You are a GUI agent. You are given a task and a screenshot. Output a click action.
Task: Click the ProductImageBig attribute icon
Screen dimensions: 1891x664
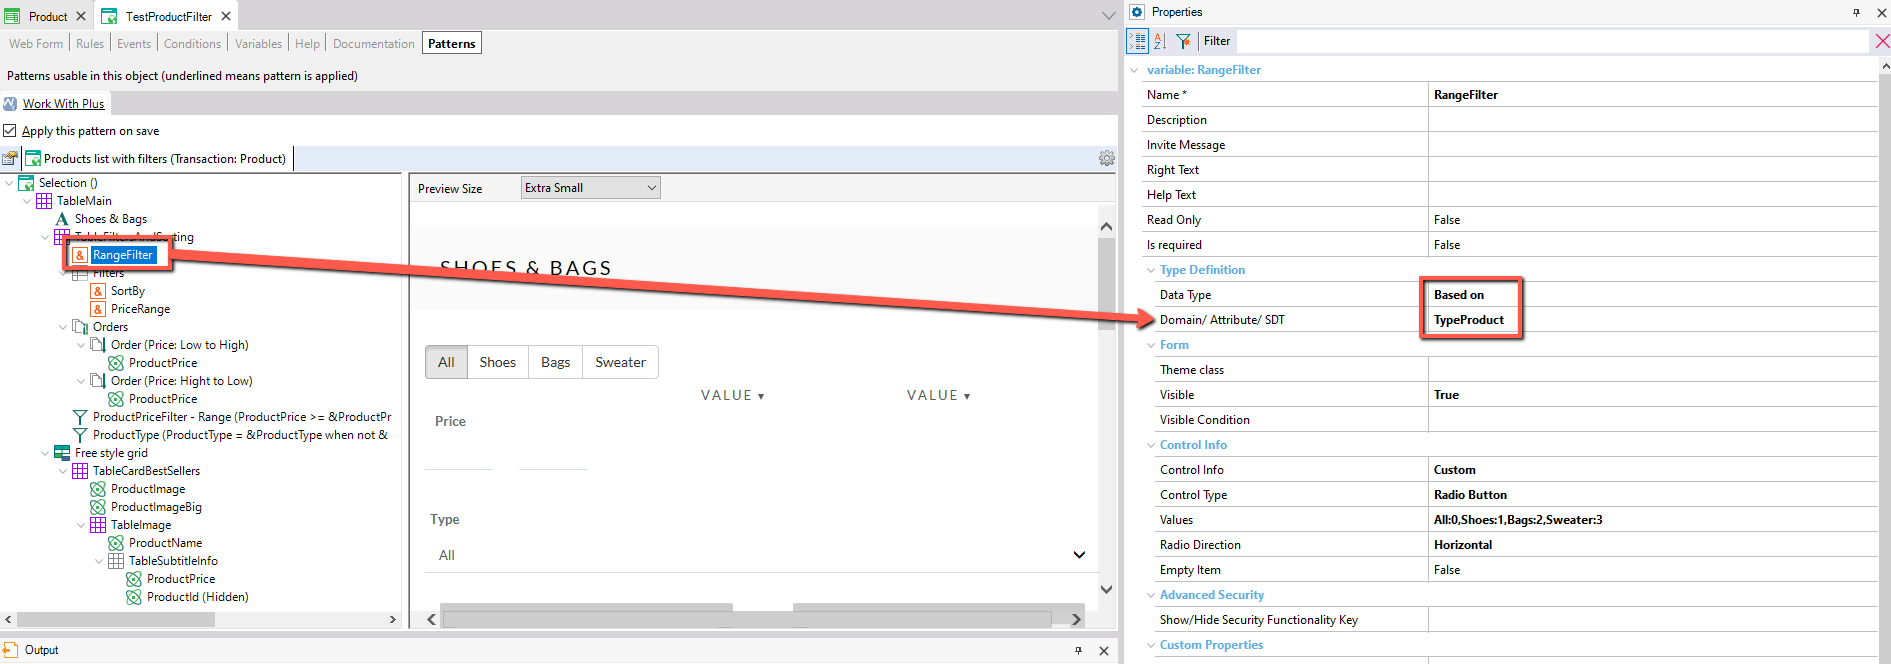[98, 507]
